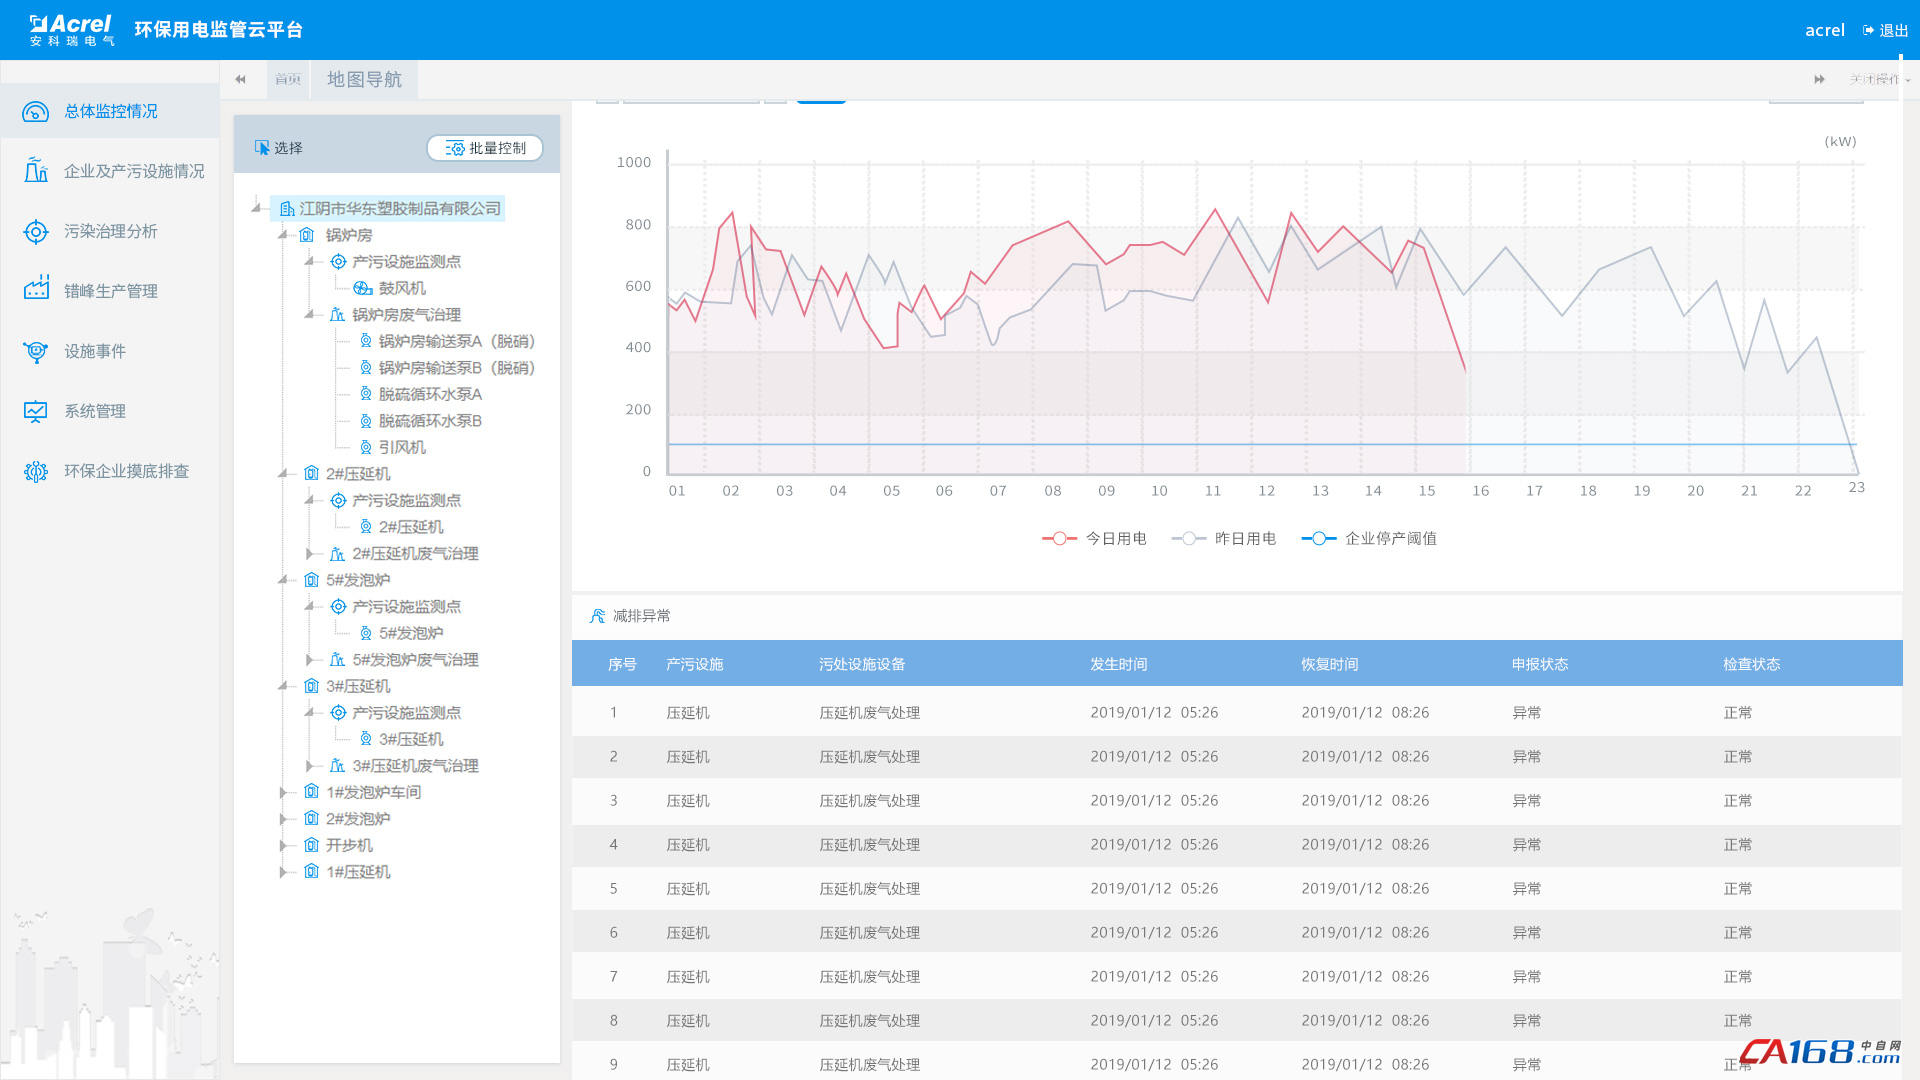The width and height of the screenshot is (1920, 1080).
Task: Click the 申报状态 column header
Action: 1540,664
